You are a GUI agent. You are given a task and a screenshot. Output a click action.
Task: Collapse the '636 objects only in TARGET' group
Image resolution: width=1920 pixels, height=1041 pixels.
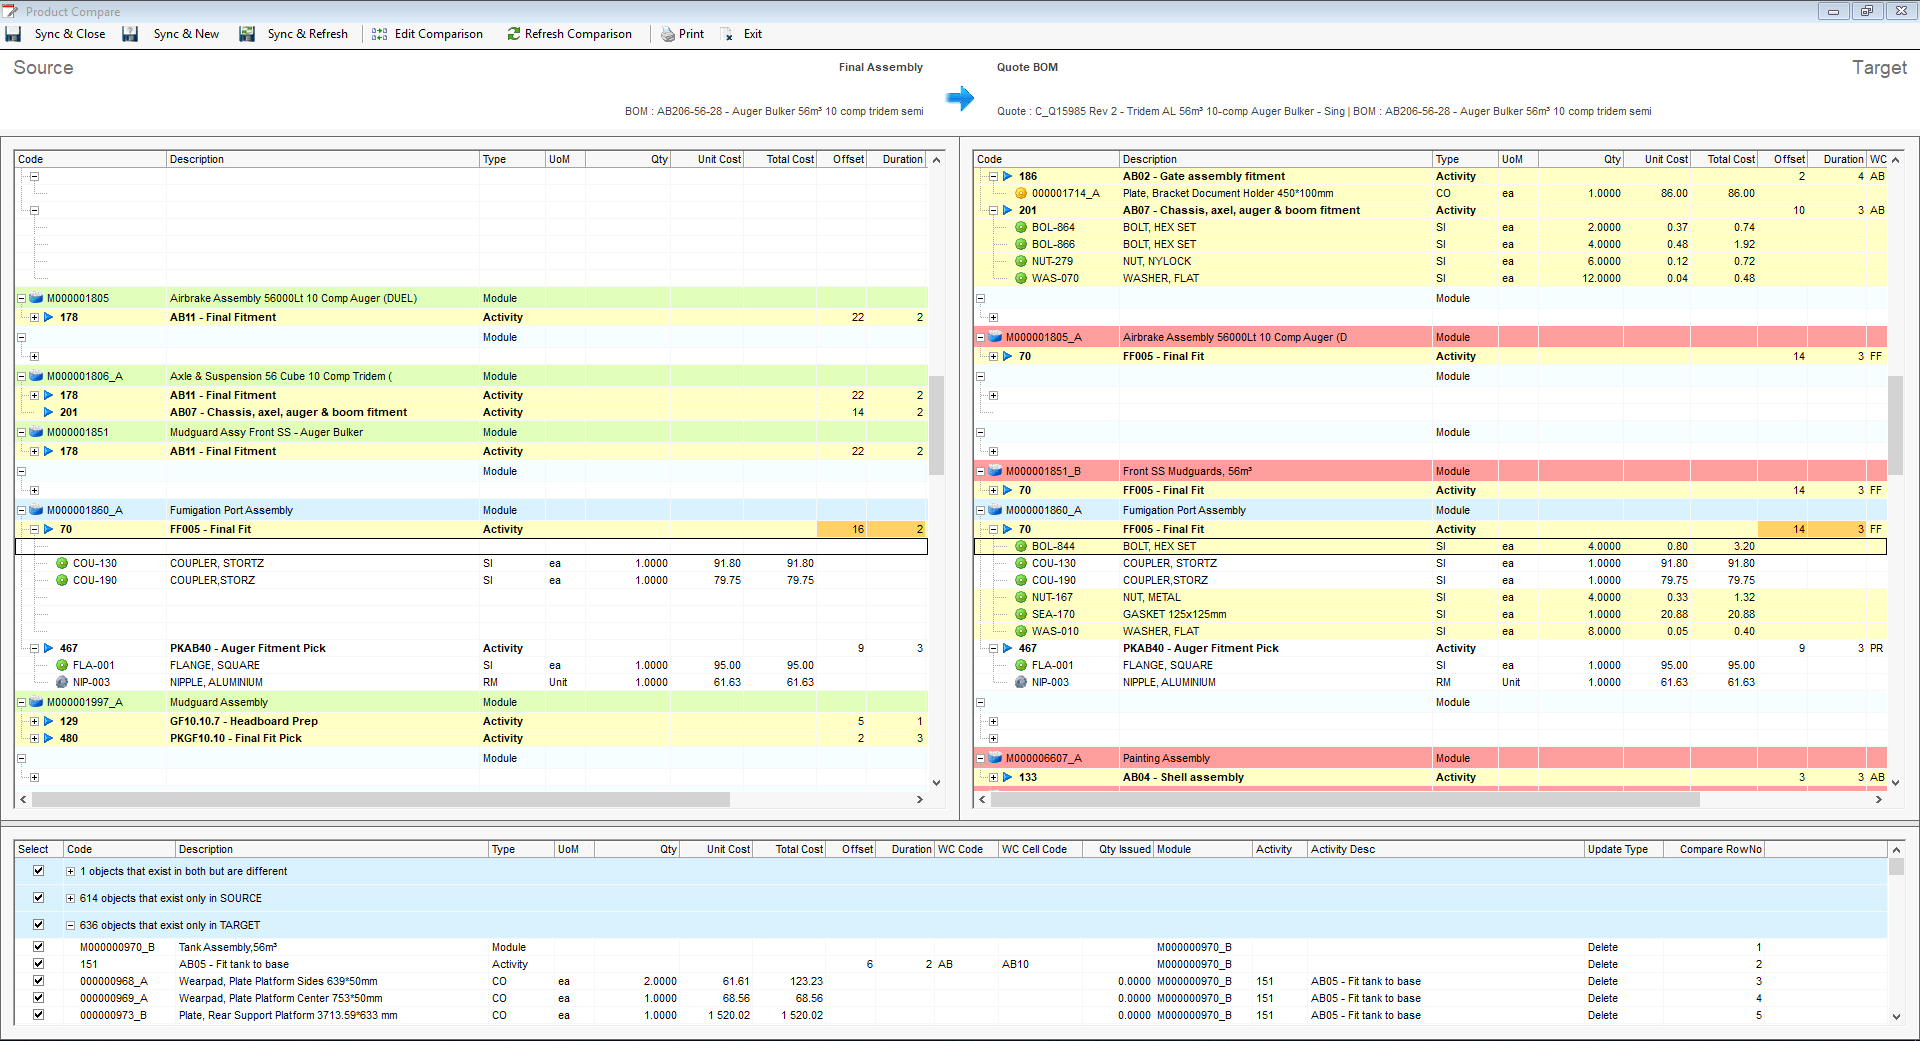tap(70, 925)
